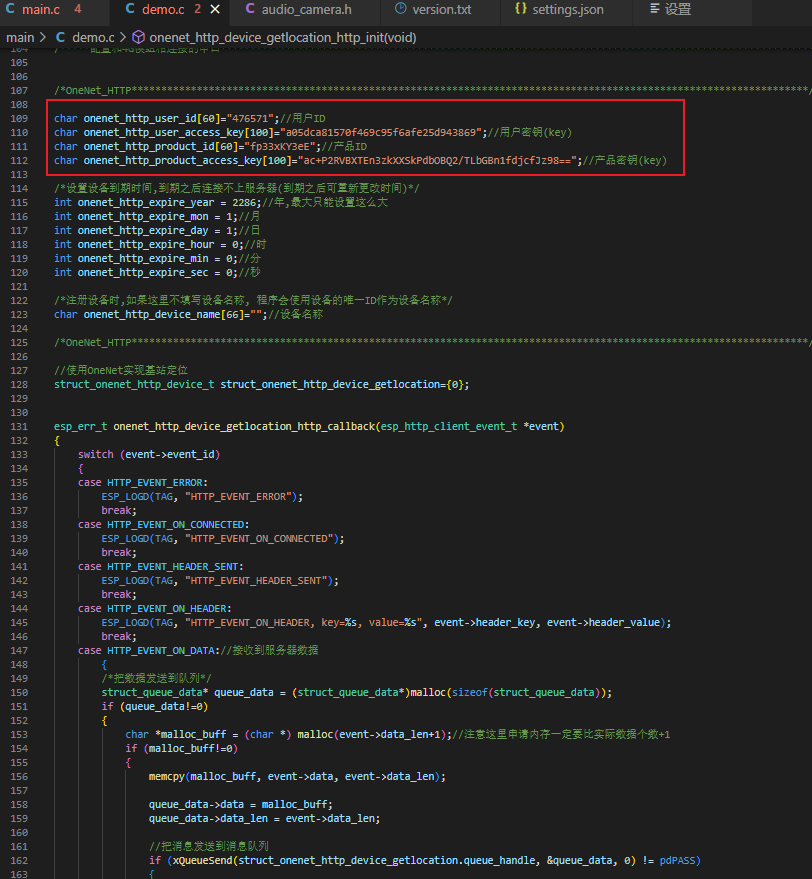Click esp_http_client_event_t parameter type
The height and width of the screenshot is (879, 812).
point(449,427)
